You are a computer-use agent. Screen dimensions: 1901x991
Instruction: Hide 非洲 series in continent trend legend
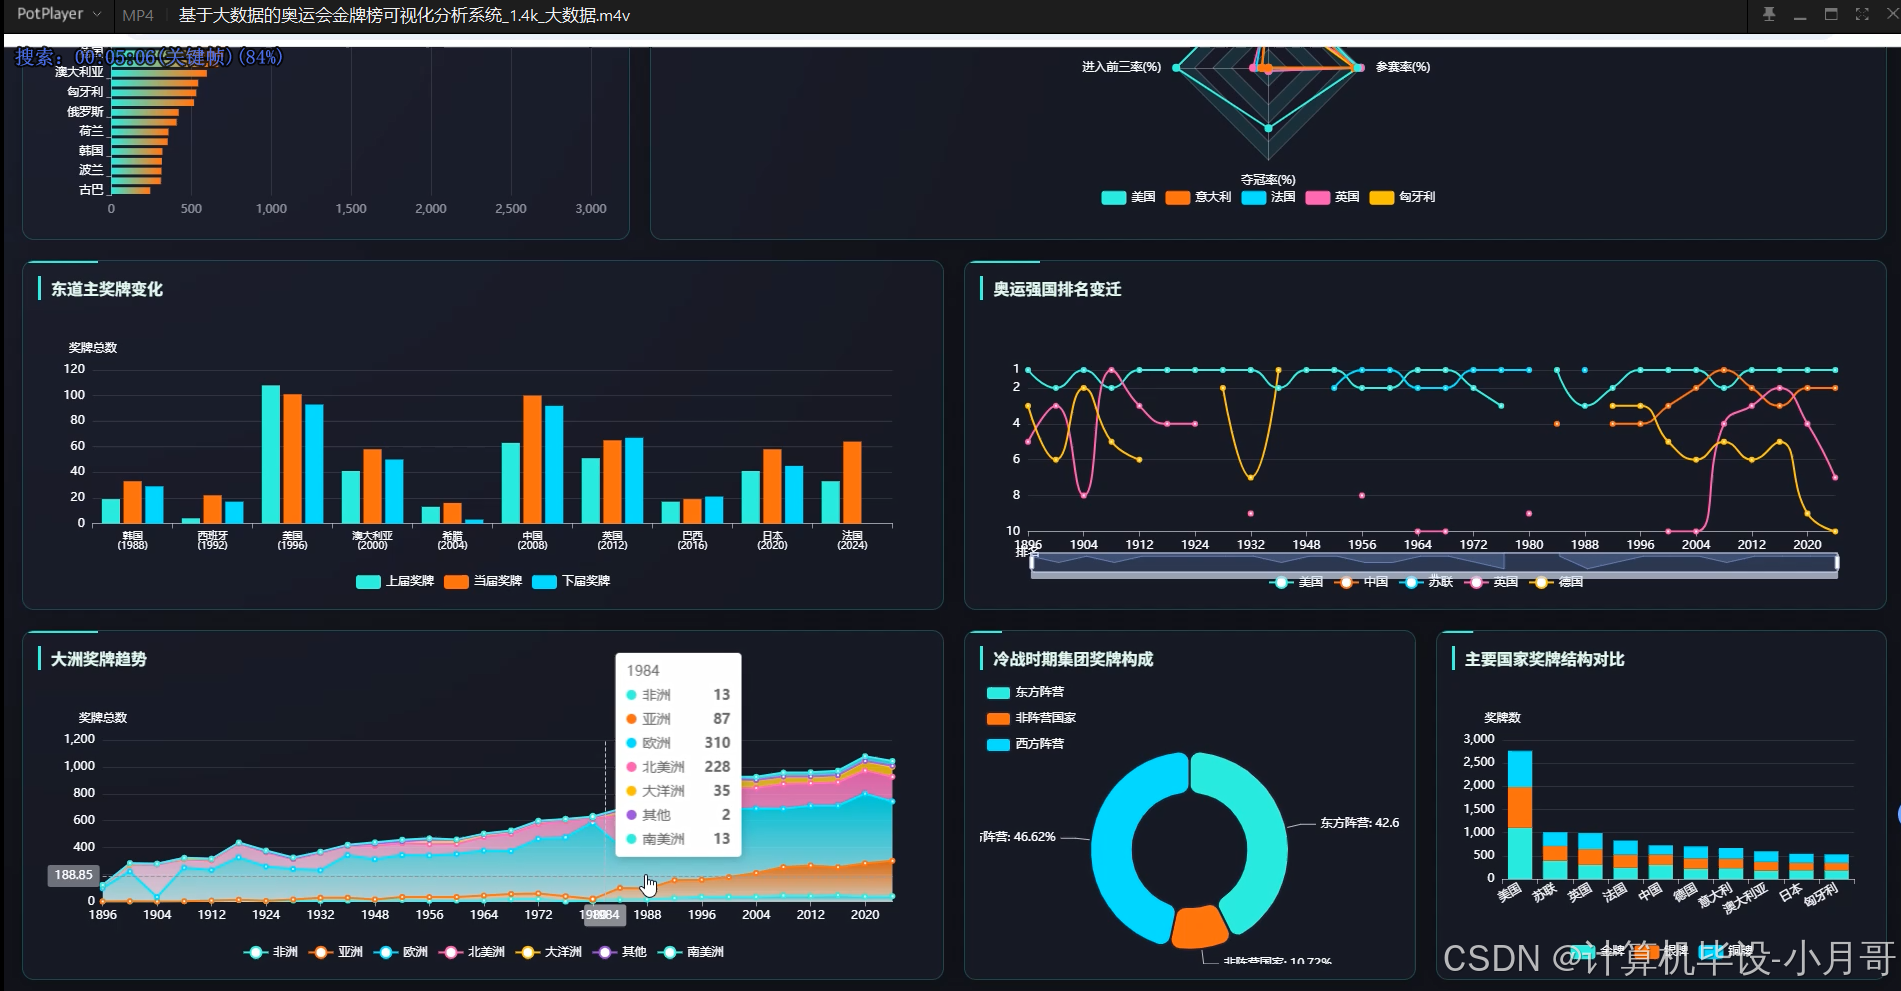[x=271, y=952]
